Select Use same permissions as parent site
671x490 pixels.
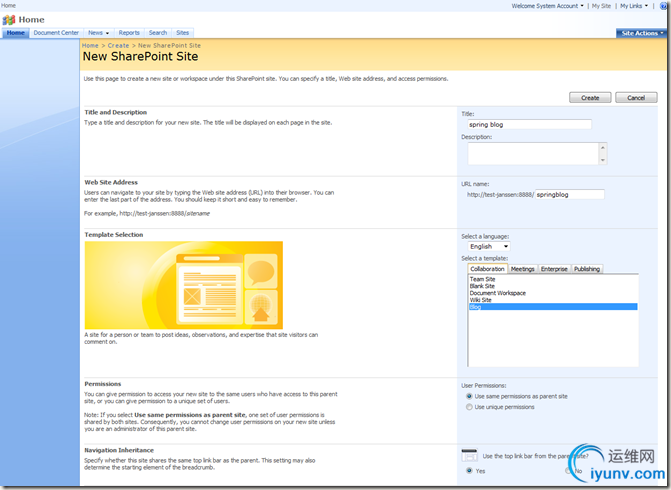tap(469, 396)
